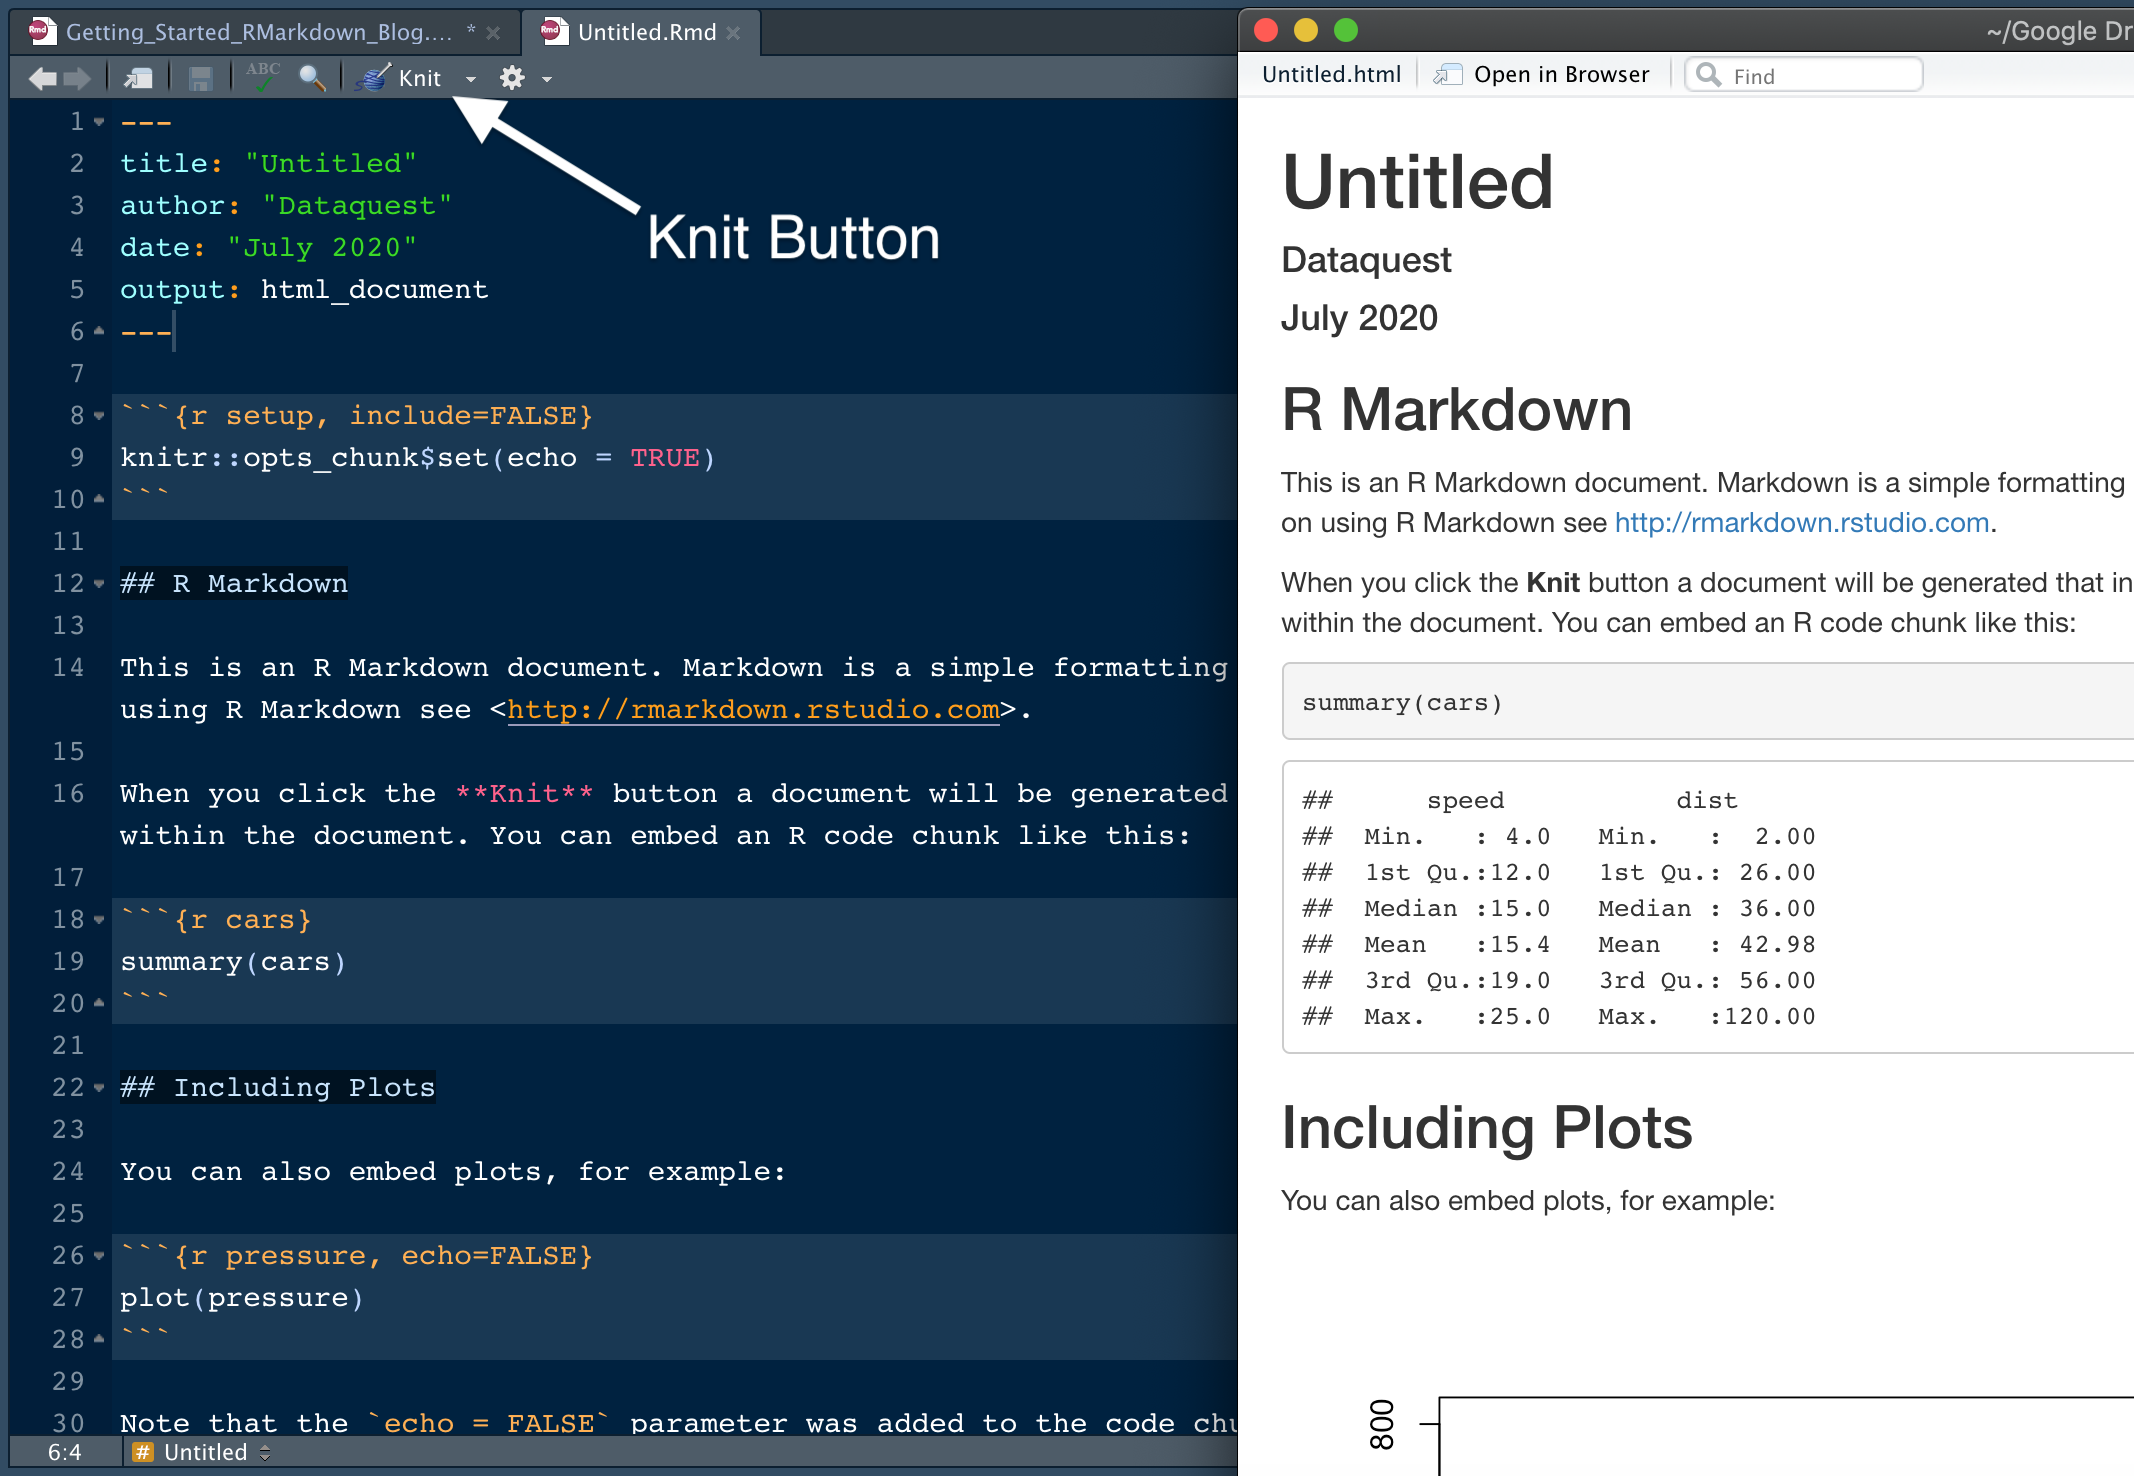Run spell check with the ABC icon
Screen dimensions: 2134x1476
coord(263,77)
